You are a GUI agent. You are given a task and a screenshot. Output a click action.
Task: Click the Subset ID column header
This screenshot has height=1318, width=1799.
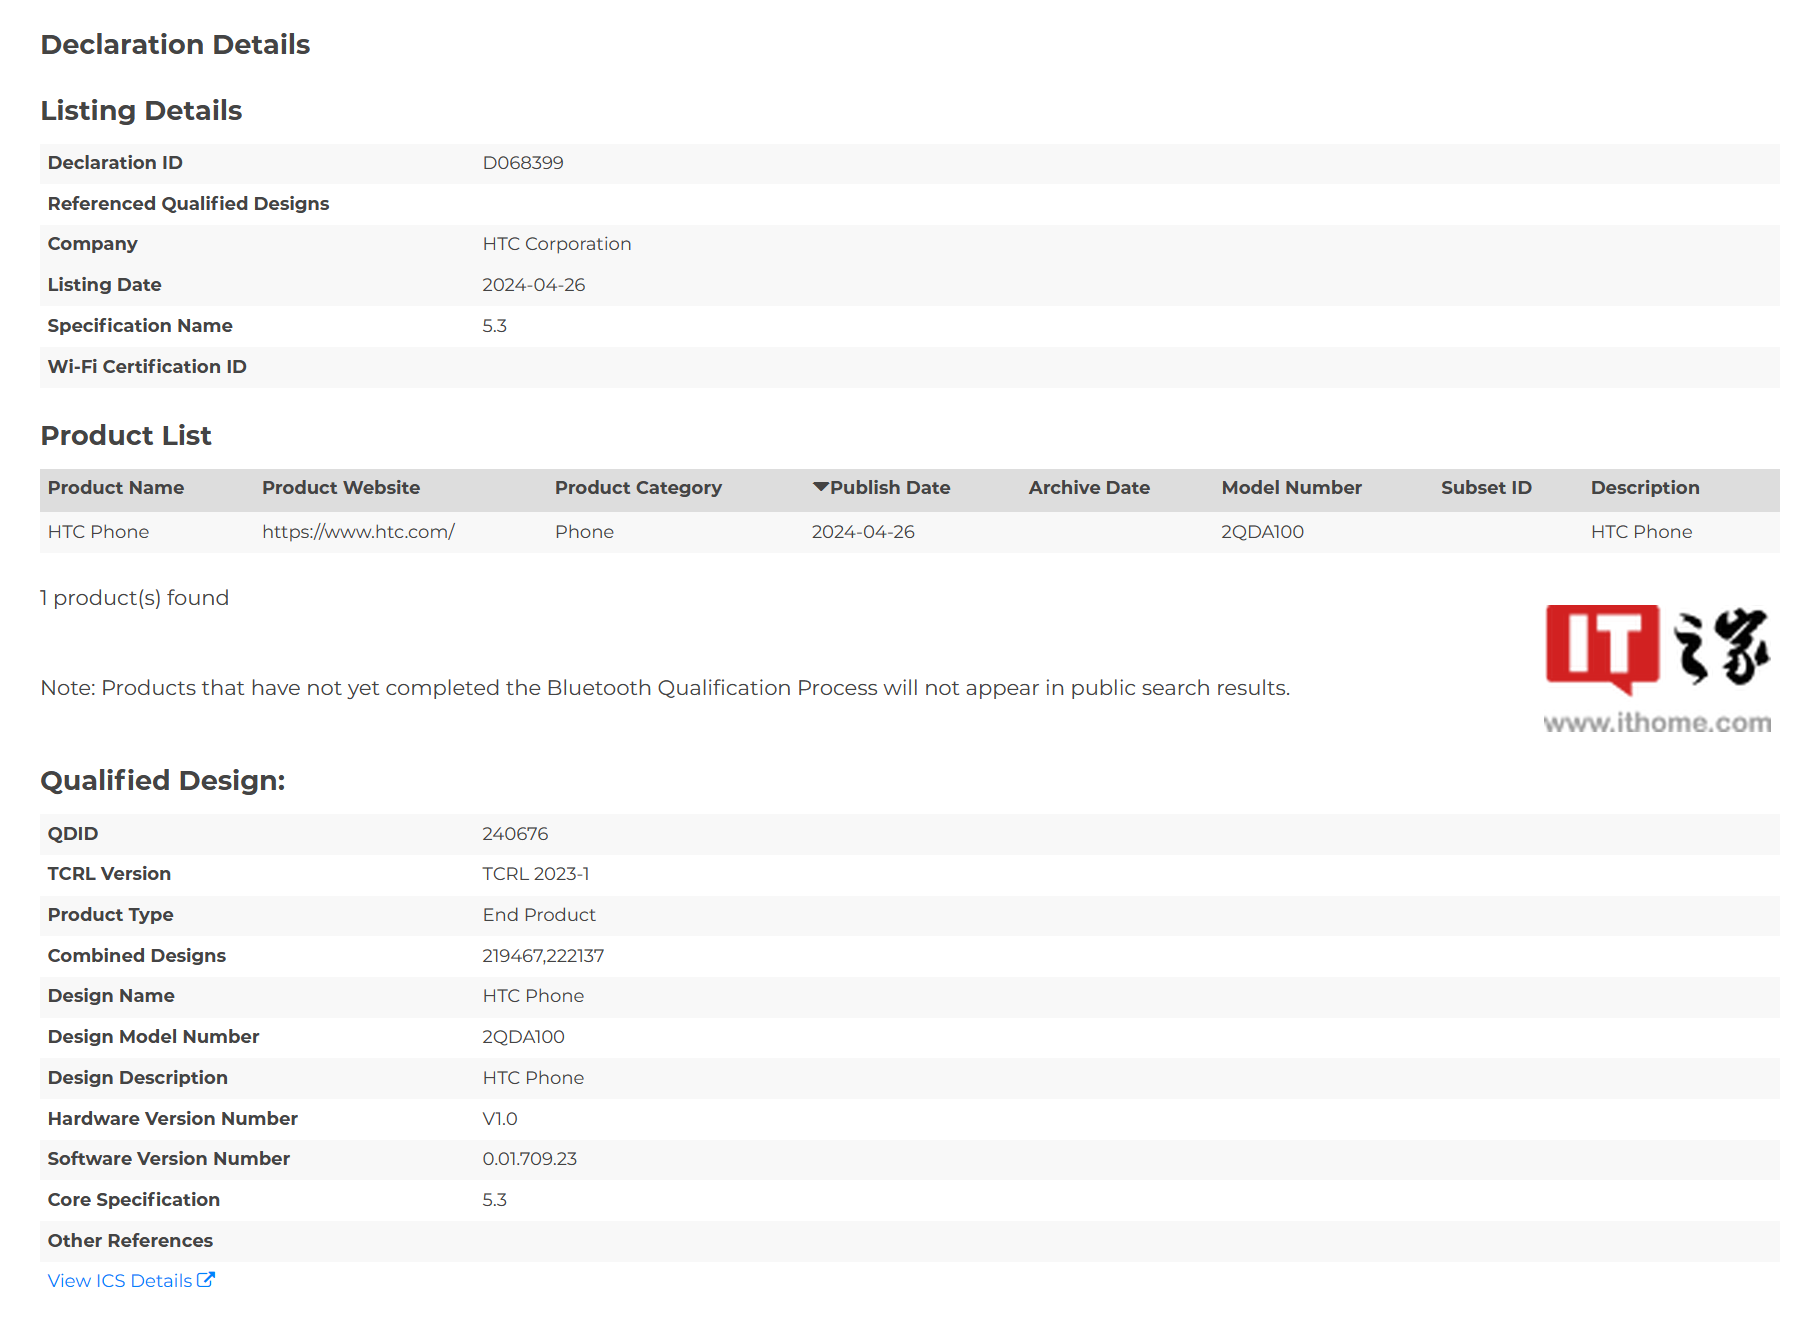[1486, 488]
